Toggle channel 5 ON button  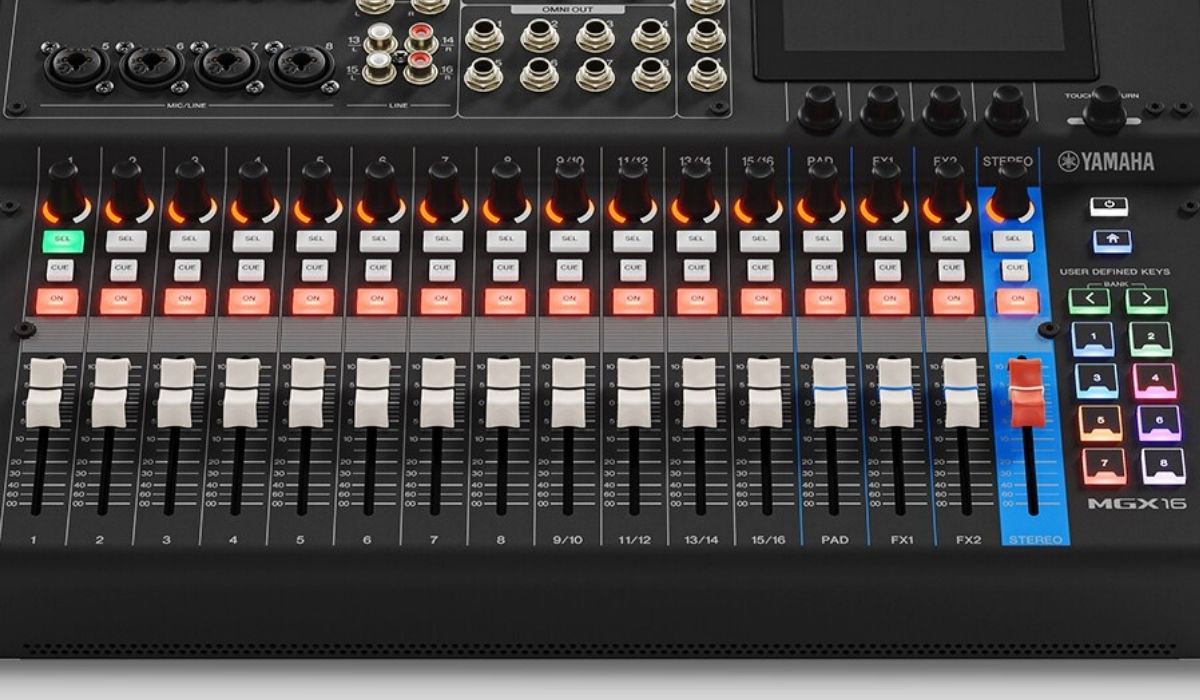[313, 300]
